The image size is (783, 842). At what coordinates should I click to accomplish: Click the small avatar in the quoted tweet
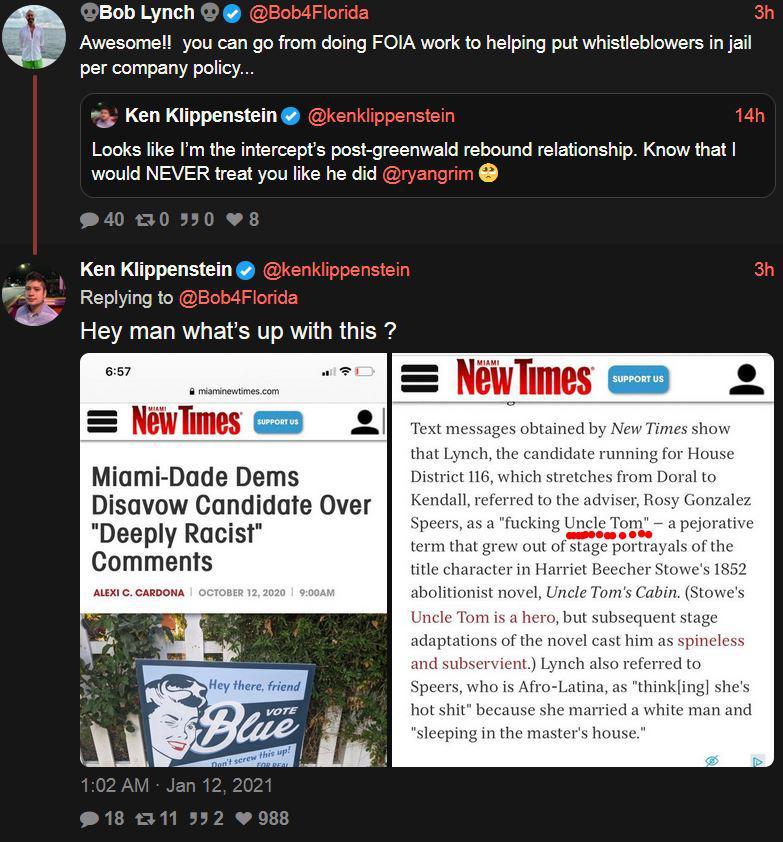pos(105,117)
